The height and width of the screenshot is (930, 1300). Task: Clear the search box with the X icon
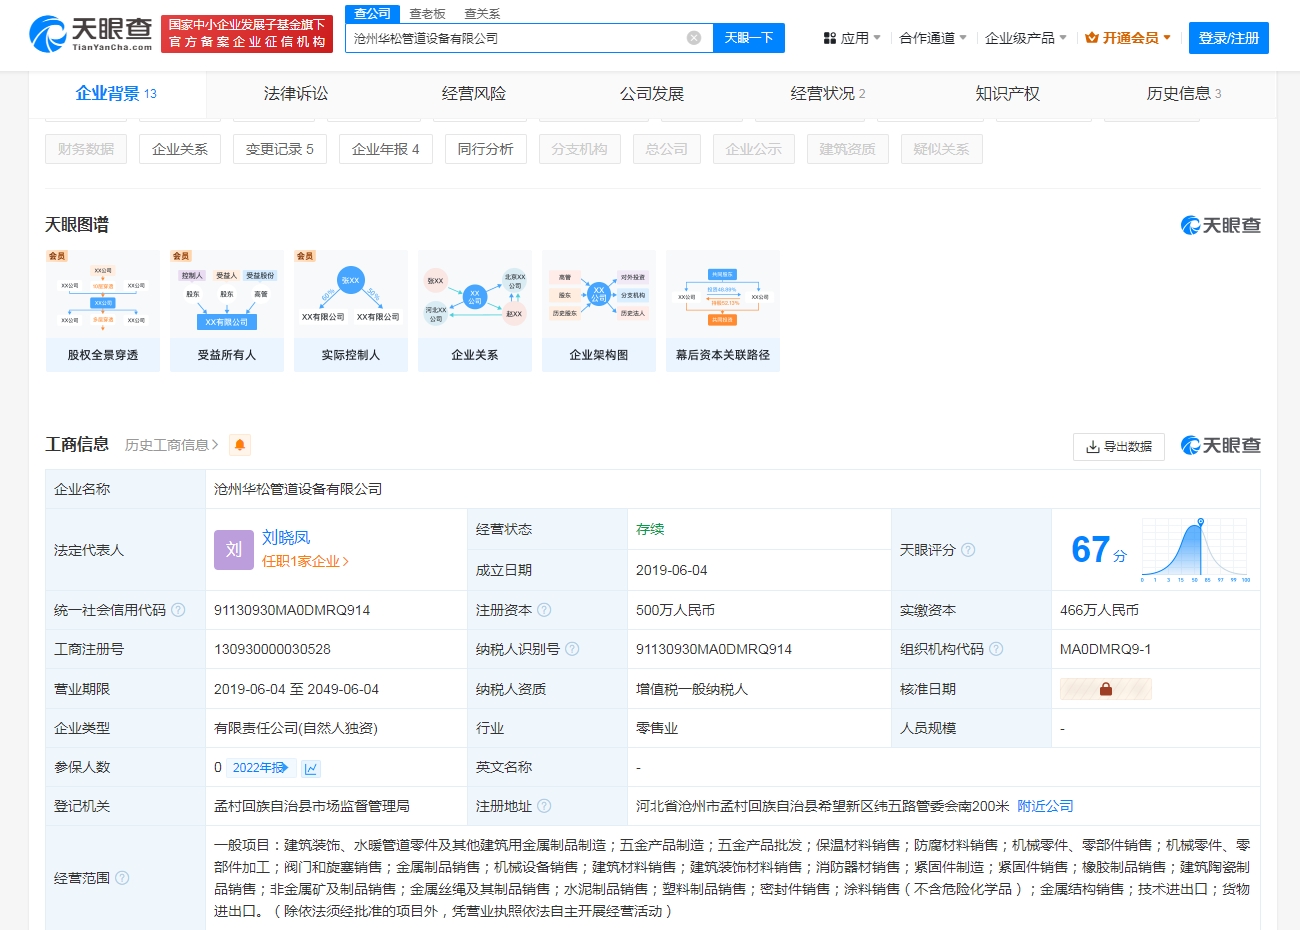[694, 38]
